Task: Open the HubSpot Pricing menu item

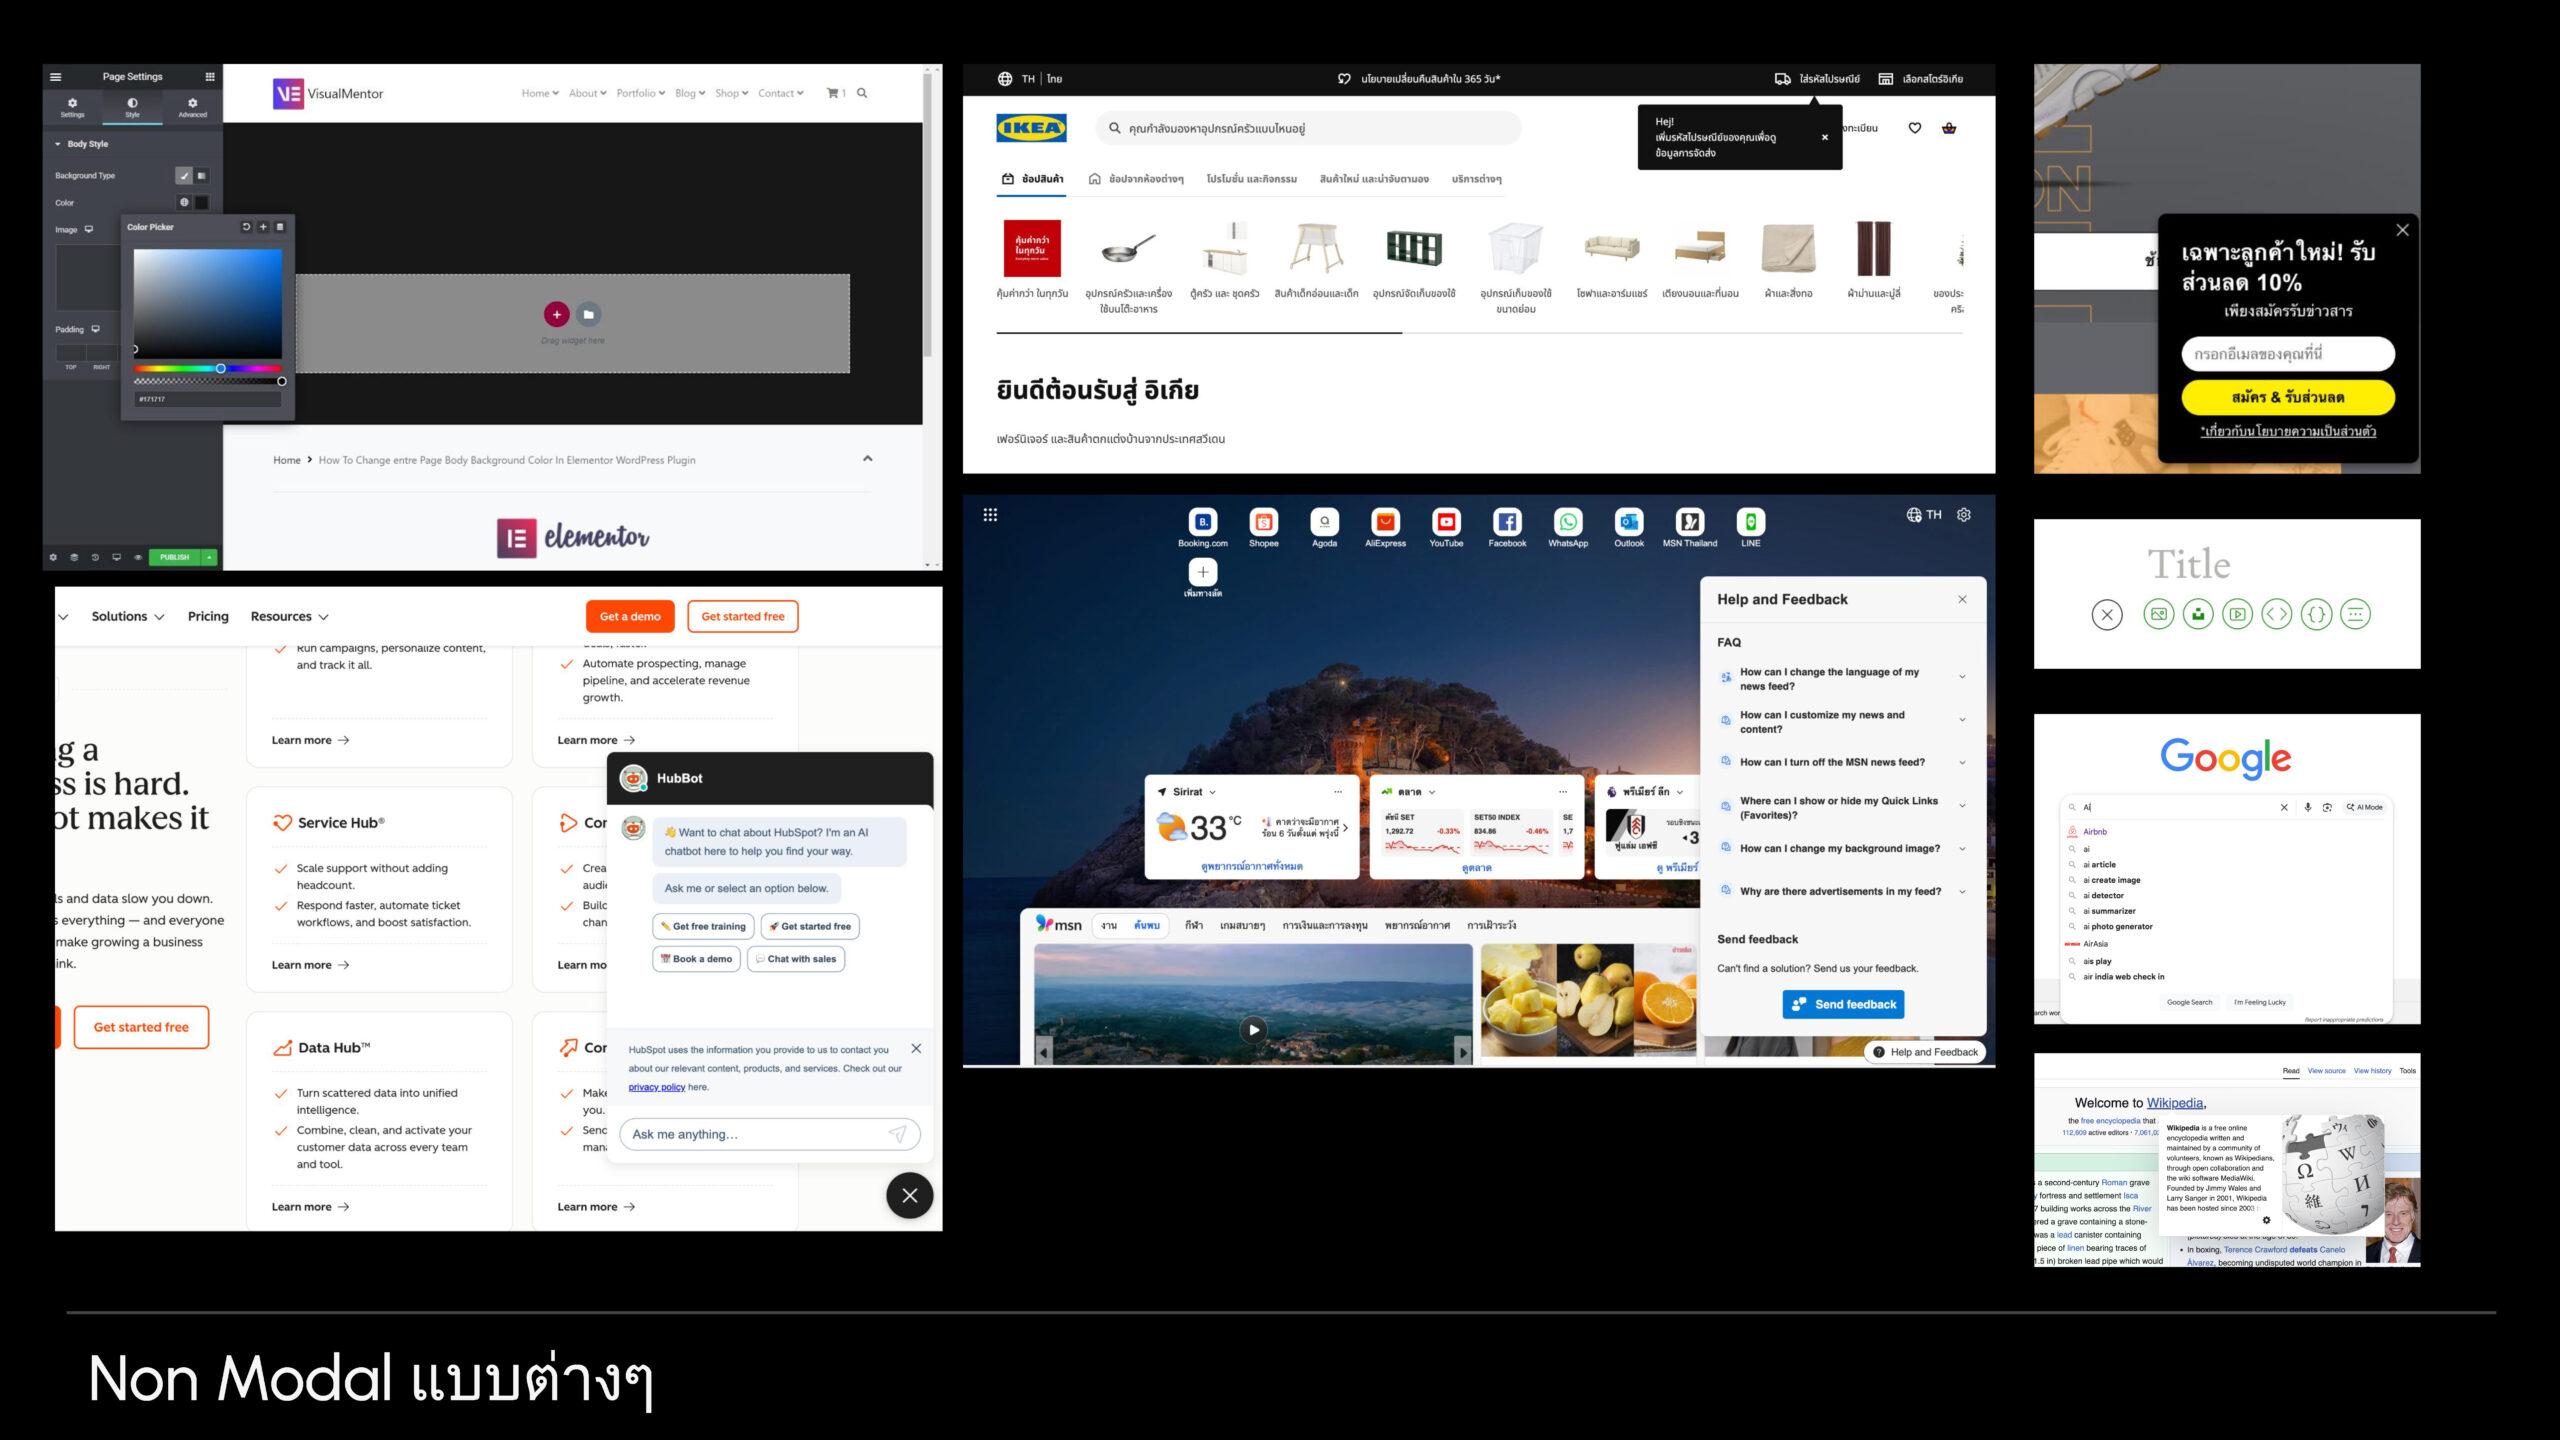Action: 208,617
